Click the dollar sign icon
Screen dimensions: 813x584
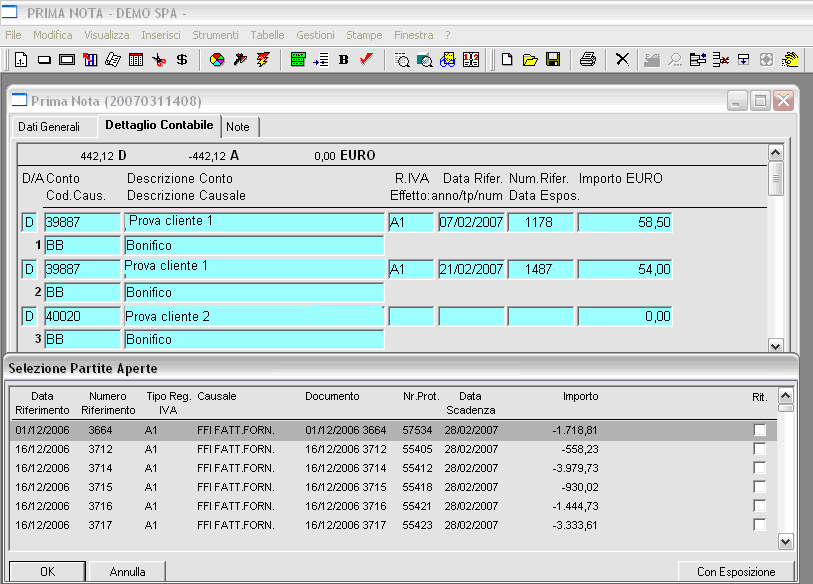point(181,60)
